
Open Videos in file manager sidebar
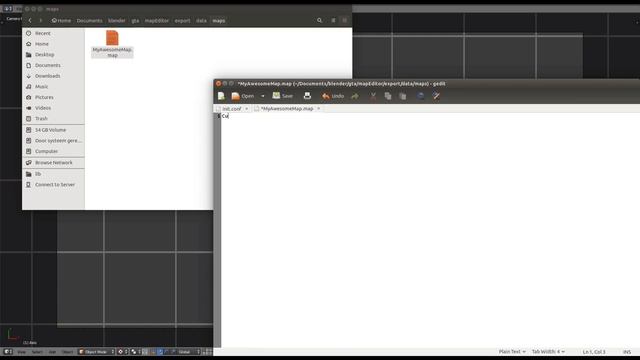tap(53, 108)
